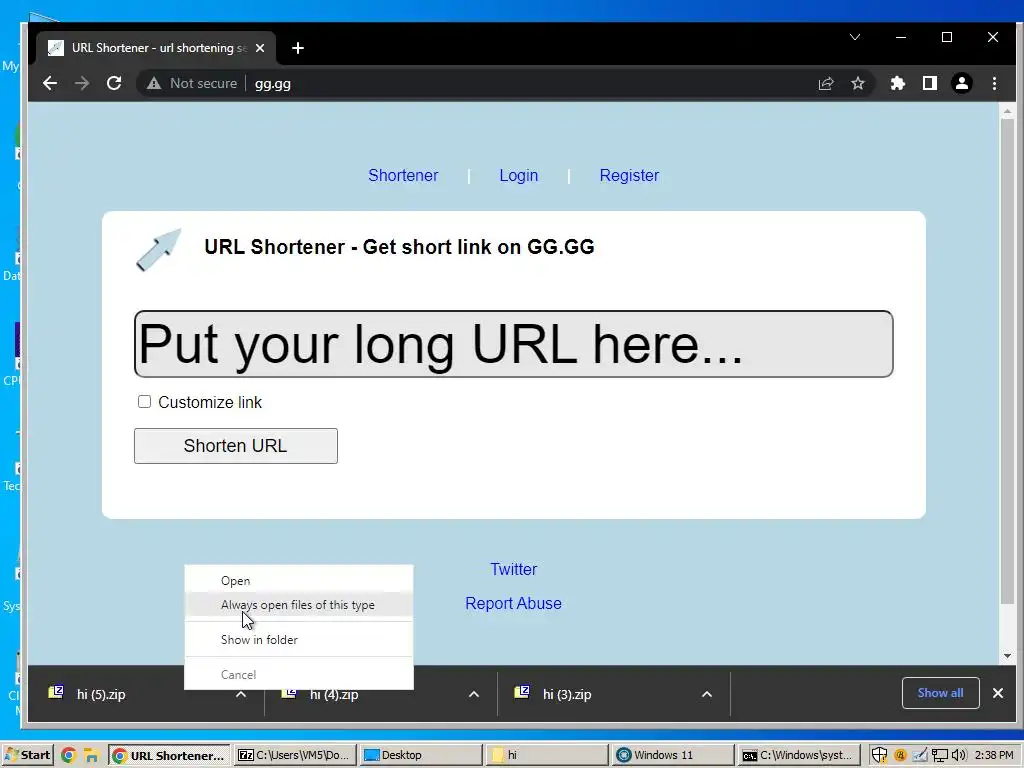This screenshot has height=768, width=1024.
Task: Click the Not secure warning icon
Action: coord(153,84)
